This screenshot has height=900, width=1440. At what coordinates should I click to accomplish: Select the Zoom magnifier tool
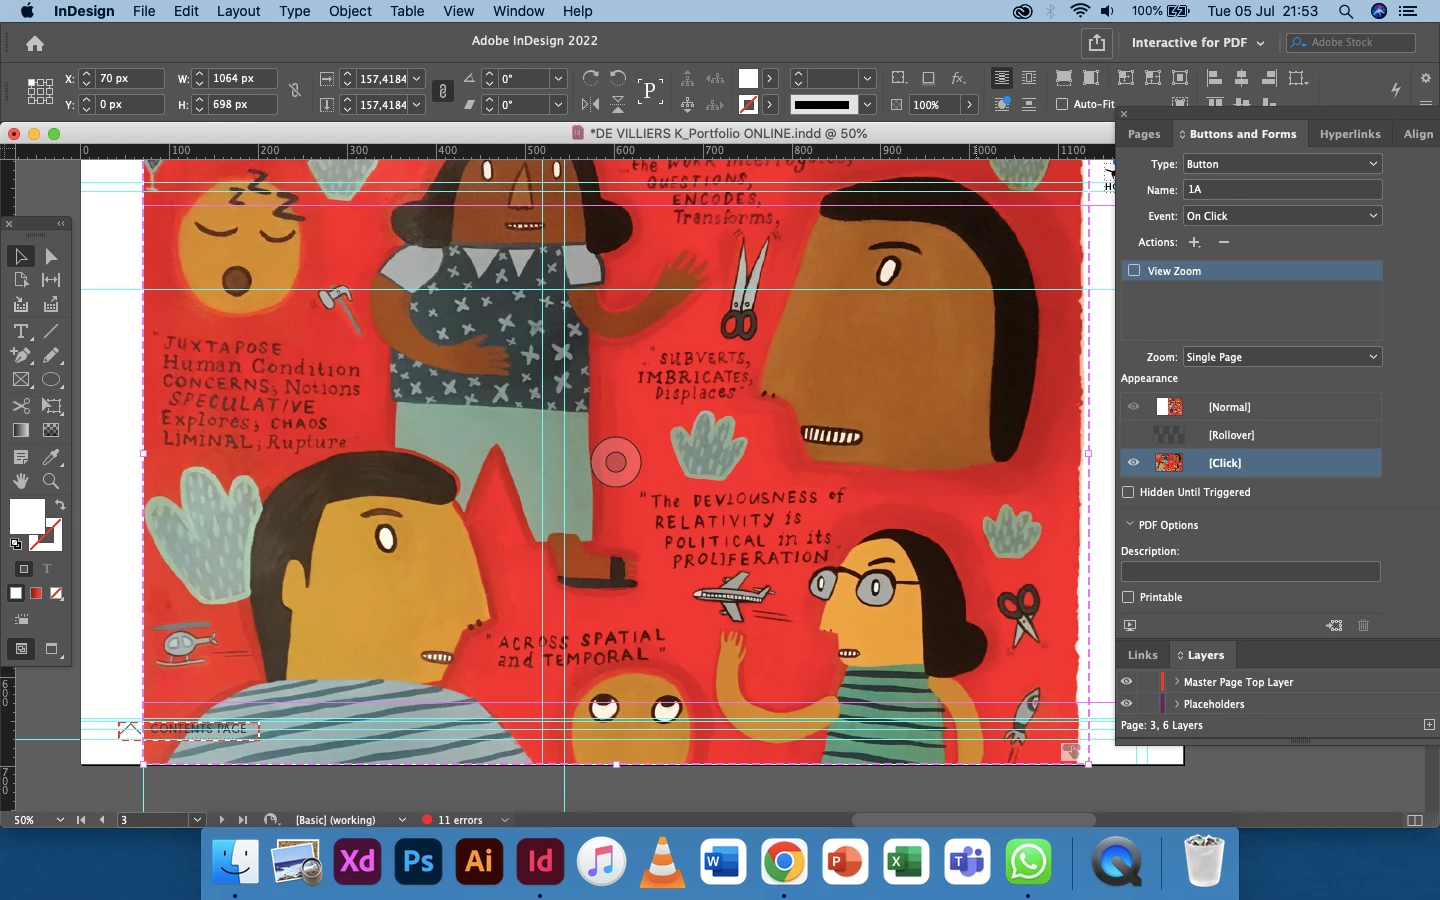pyautogui.click(x=51, y=481)
